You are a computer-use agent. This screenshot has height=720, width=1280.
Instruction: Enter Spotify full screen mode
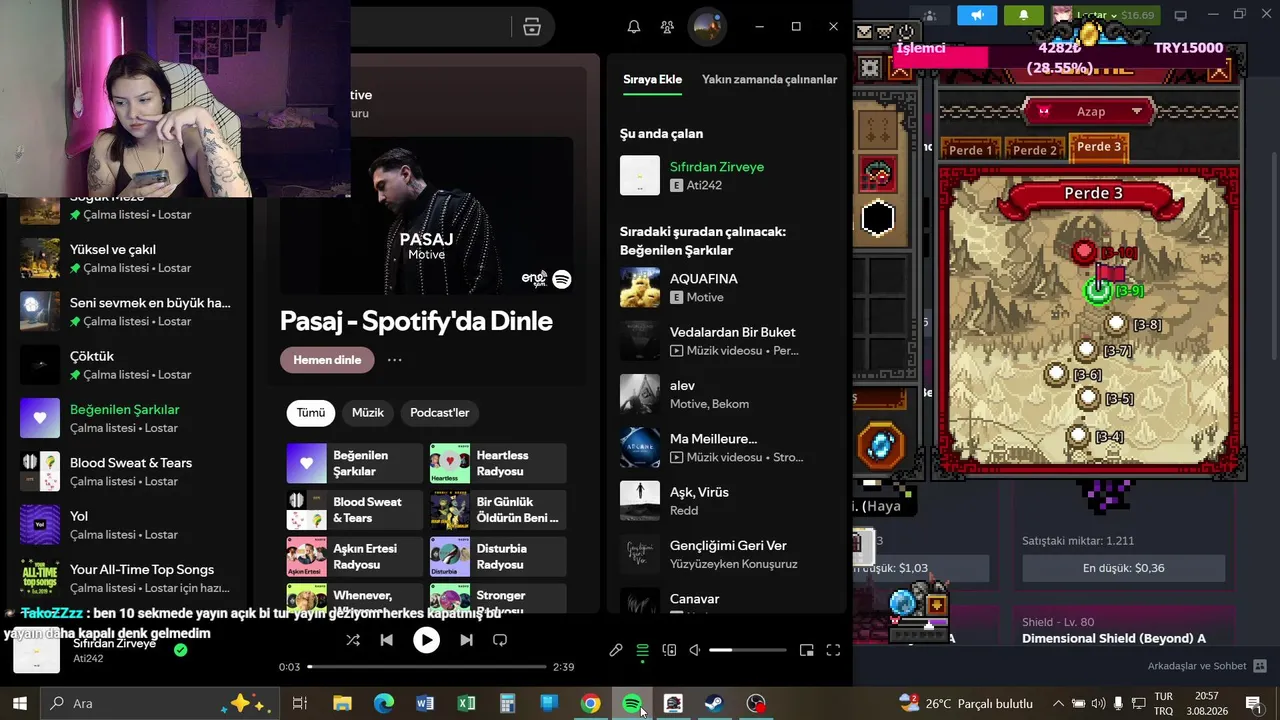click(833, 650)
